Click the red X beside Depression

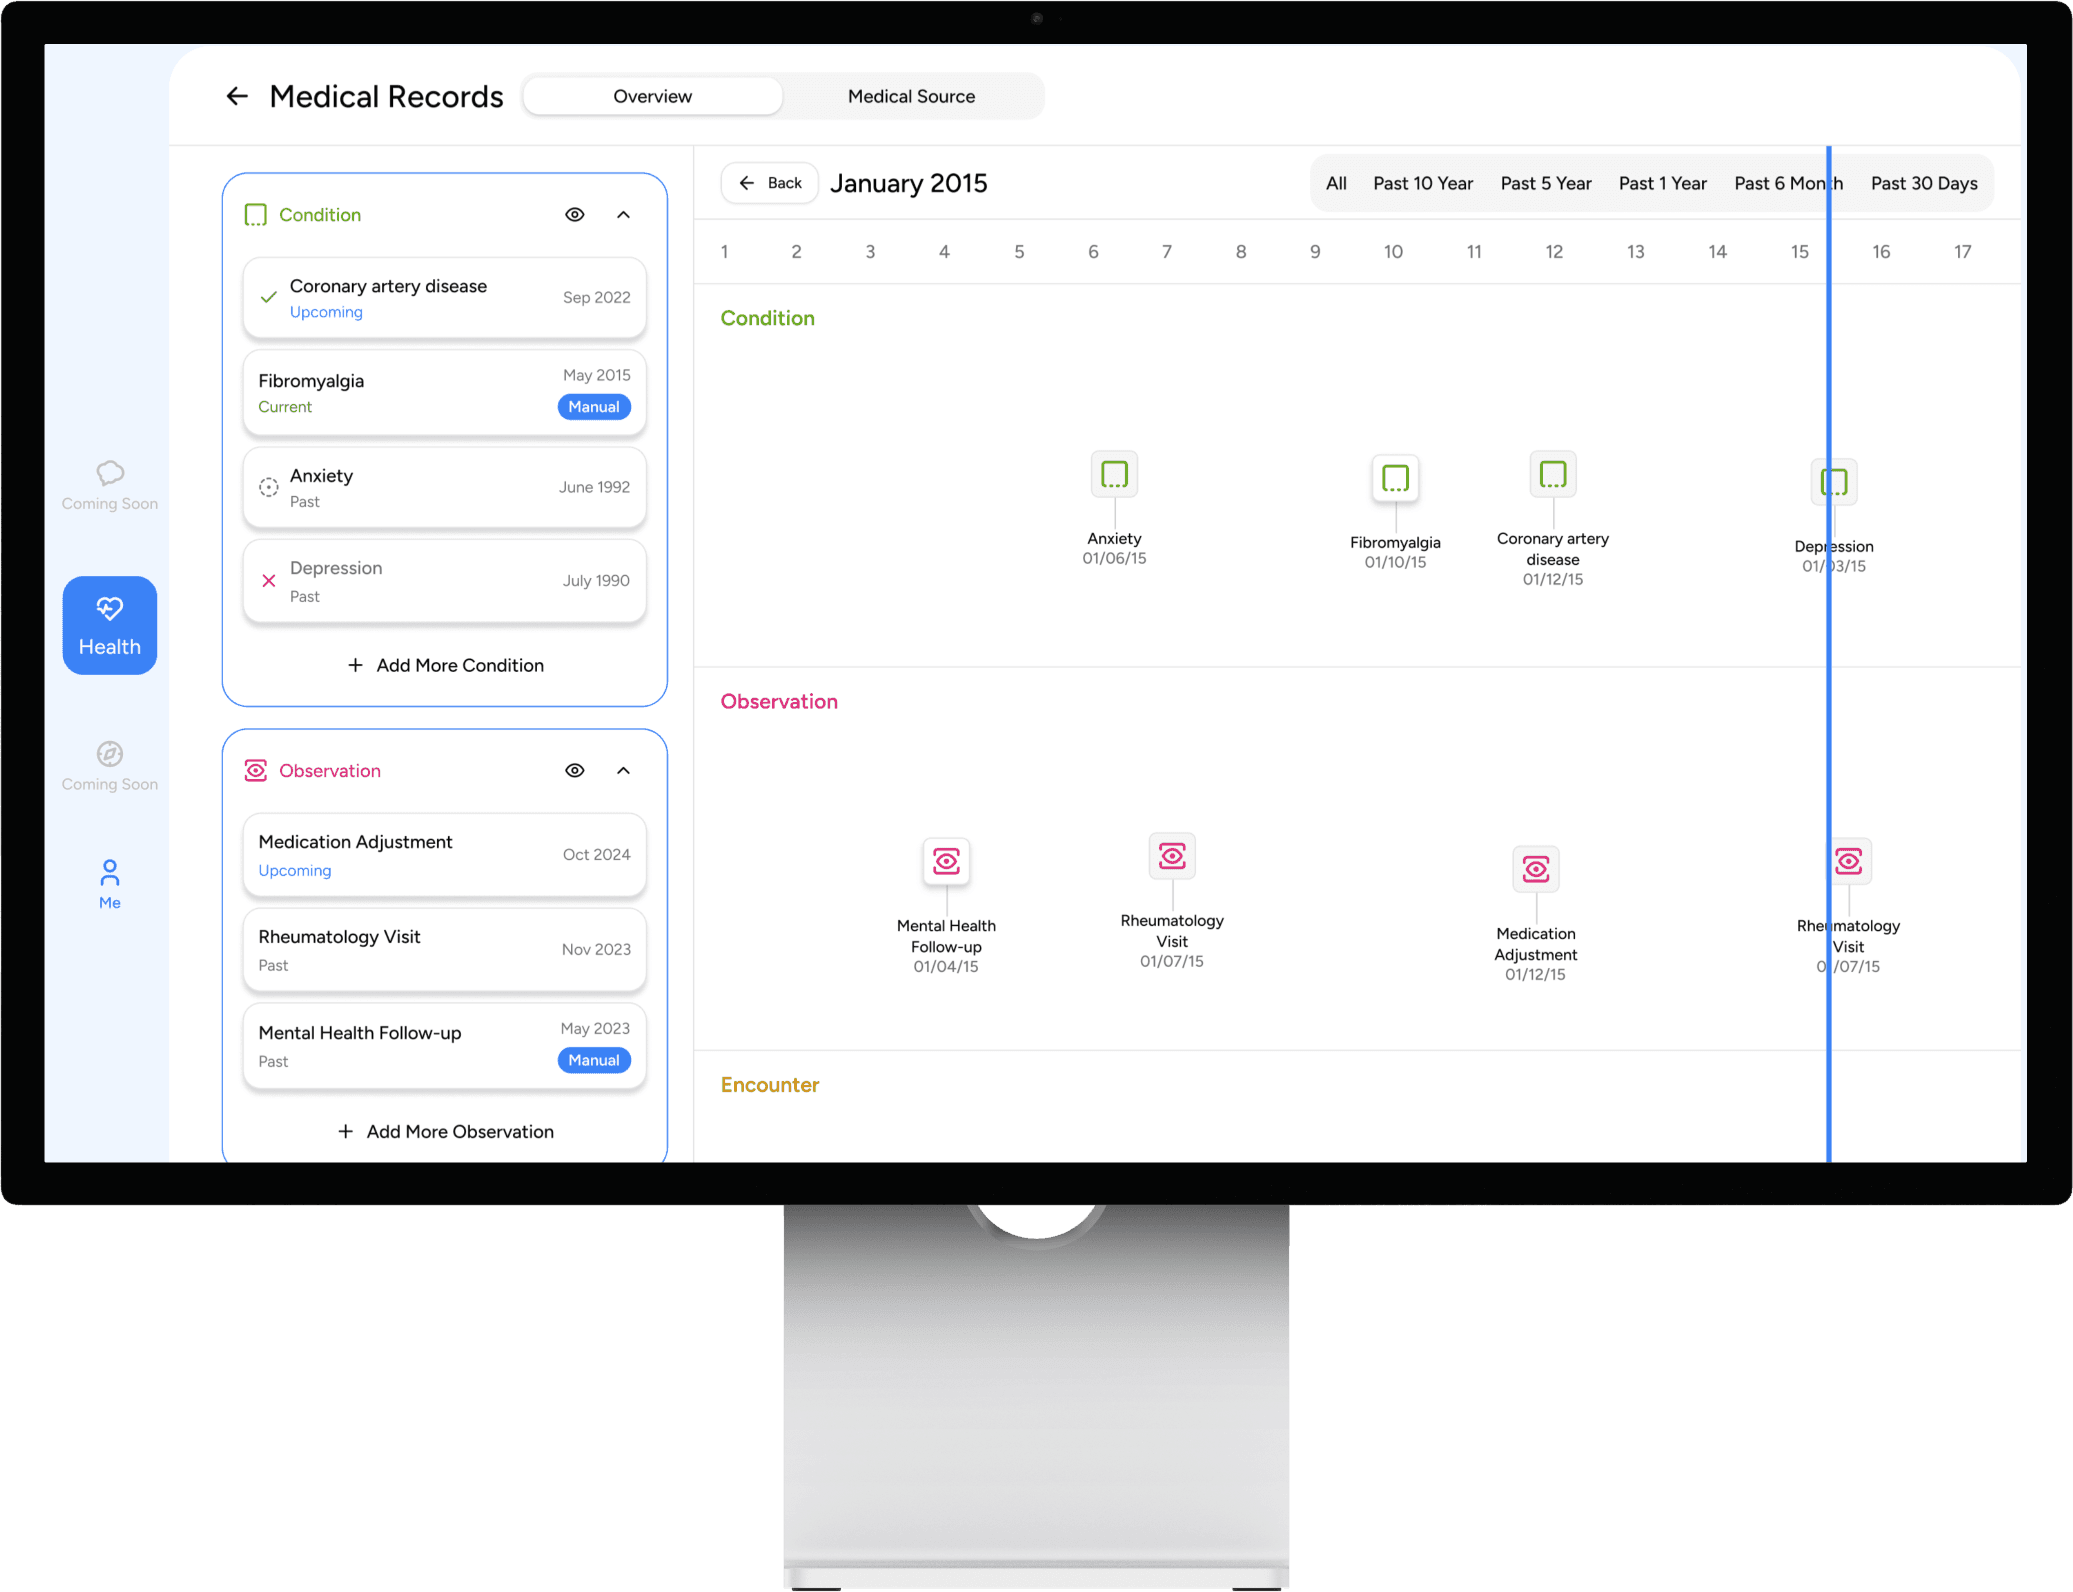pos(268,581)
